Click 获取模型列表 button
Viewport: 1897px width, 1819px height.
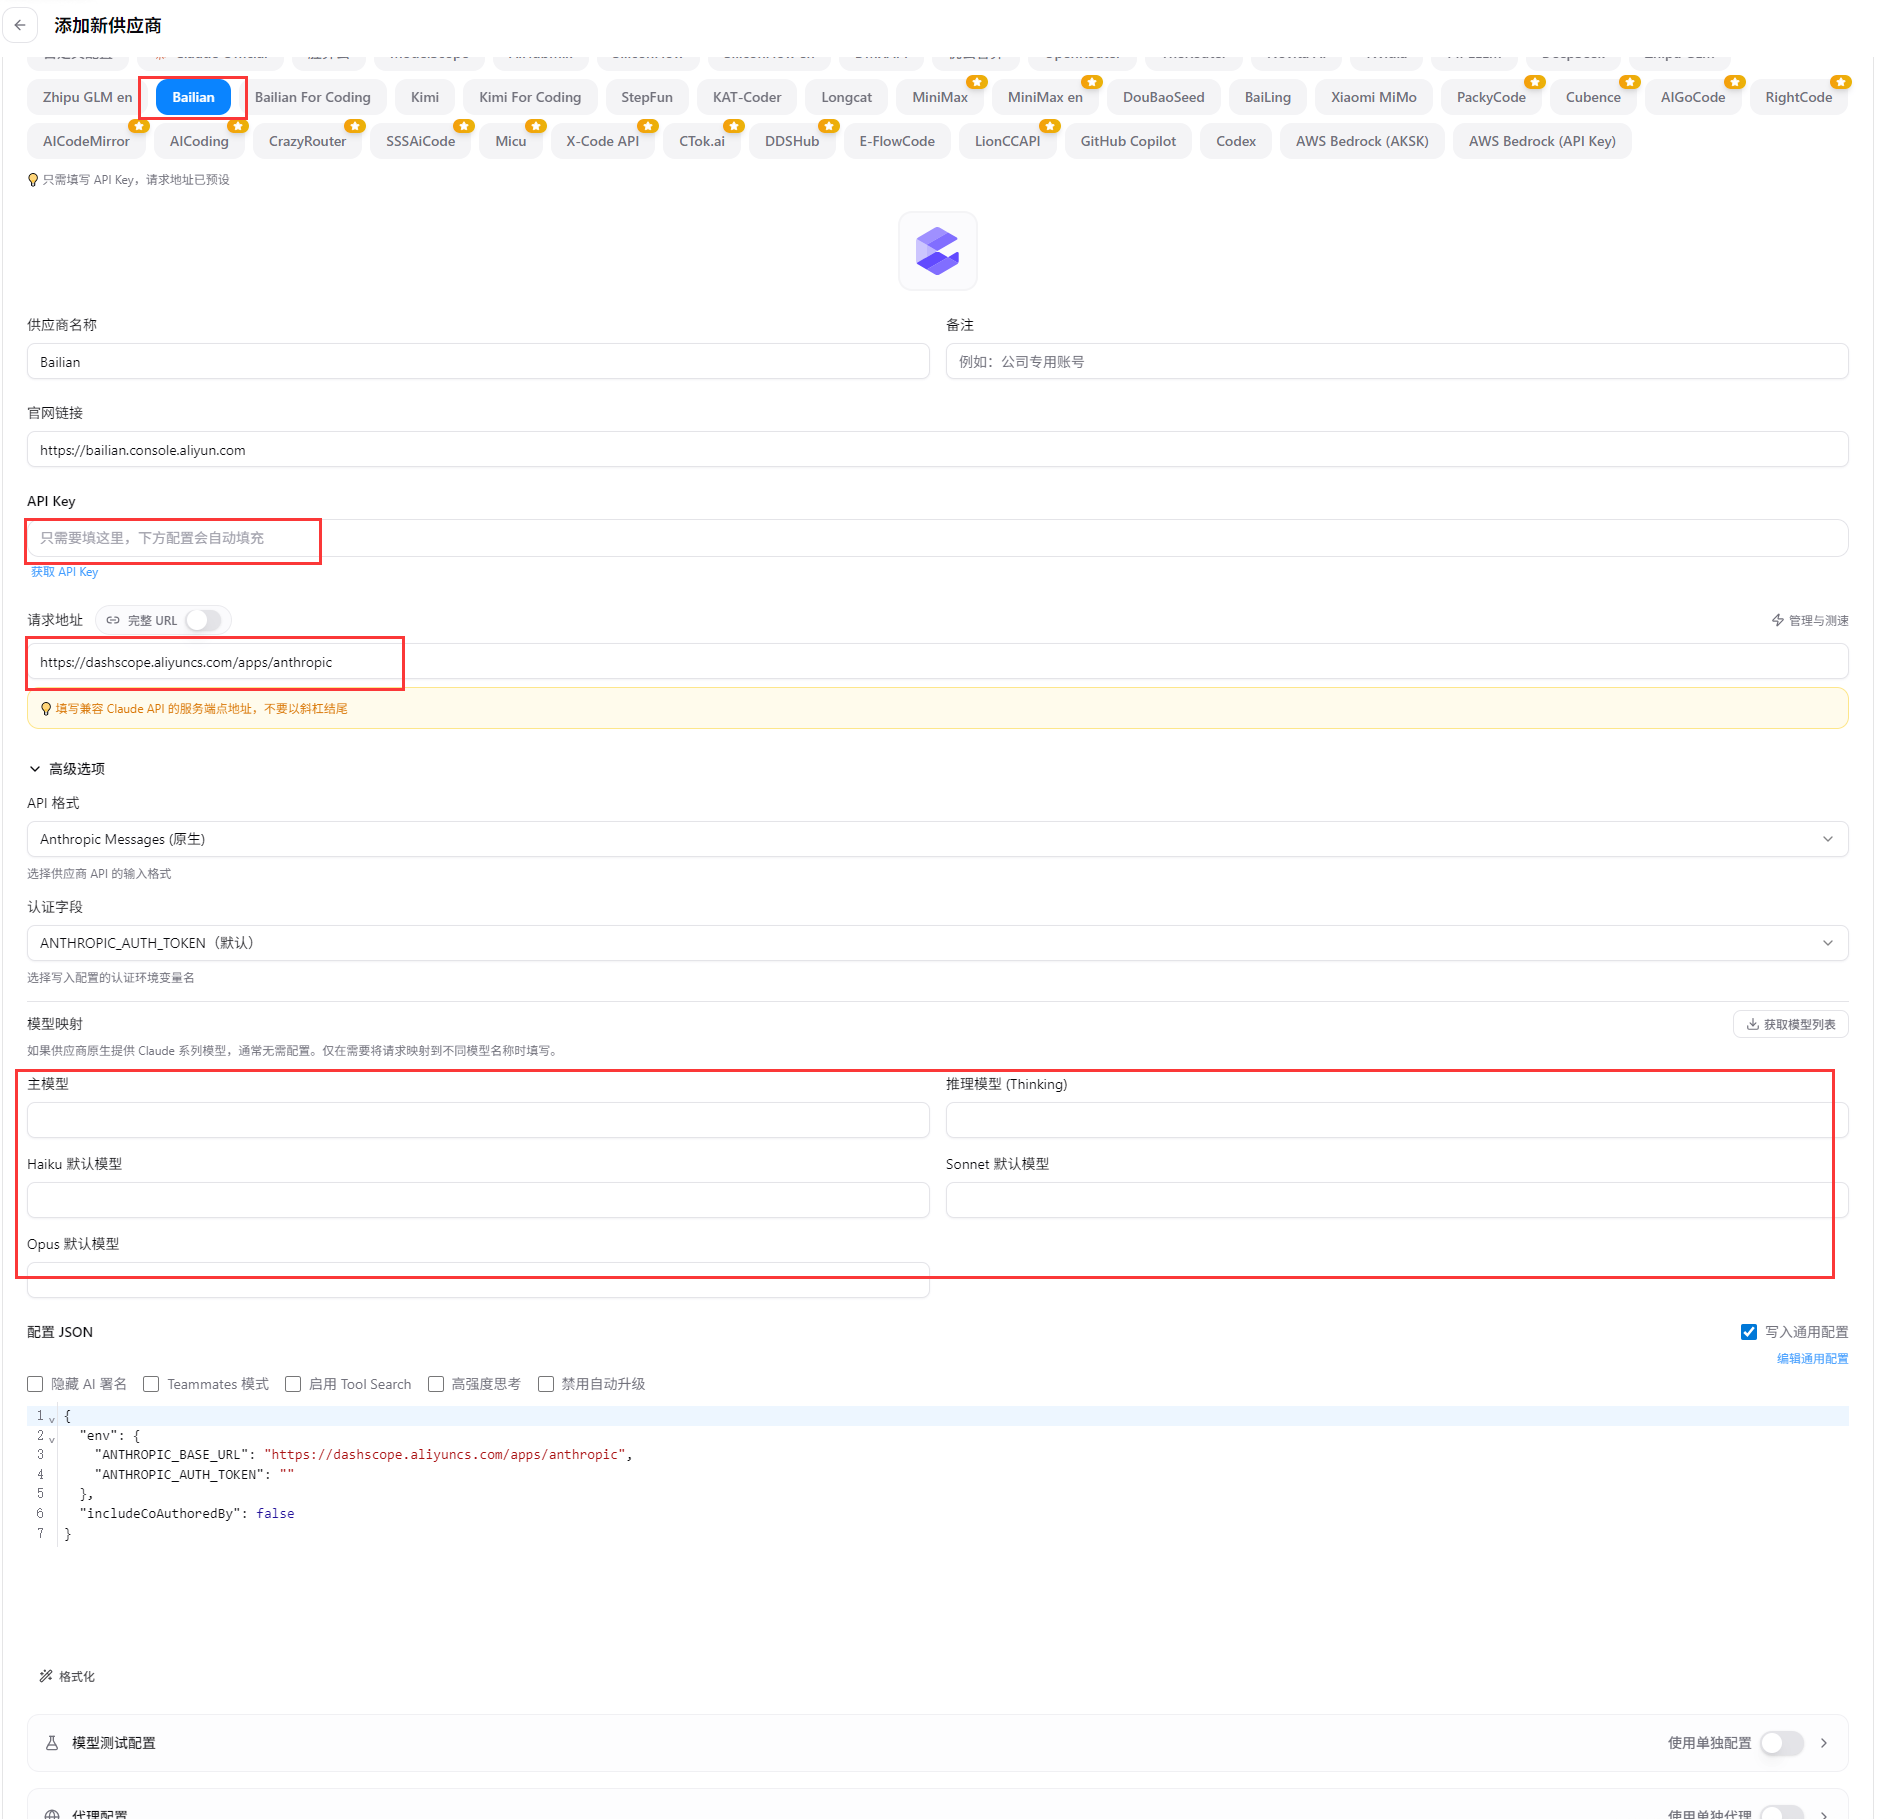tap(1791, 1024)
